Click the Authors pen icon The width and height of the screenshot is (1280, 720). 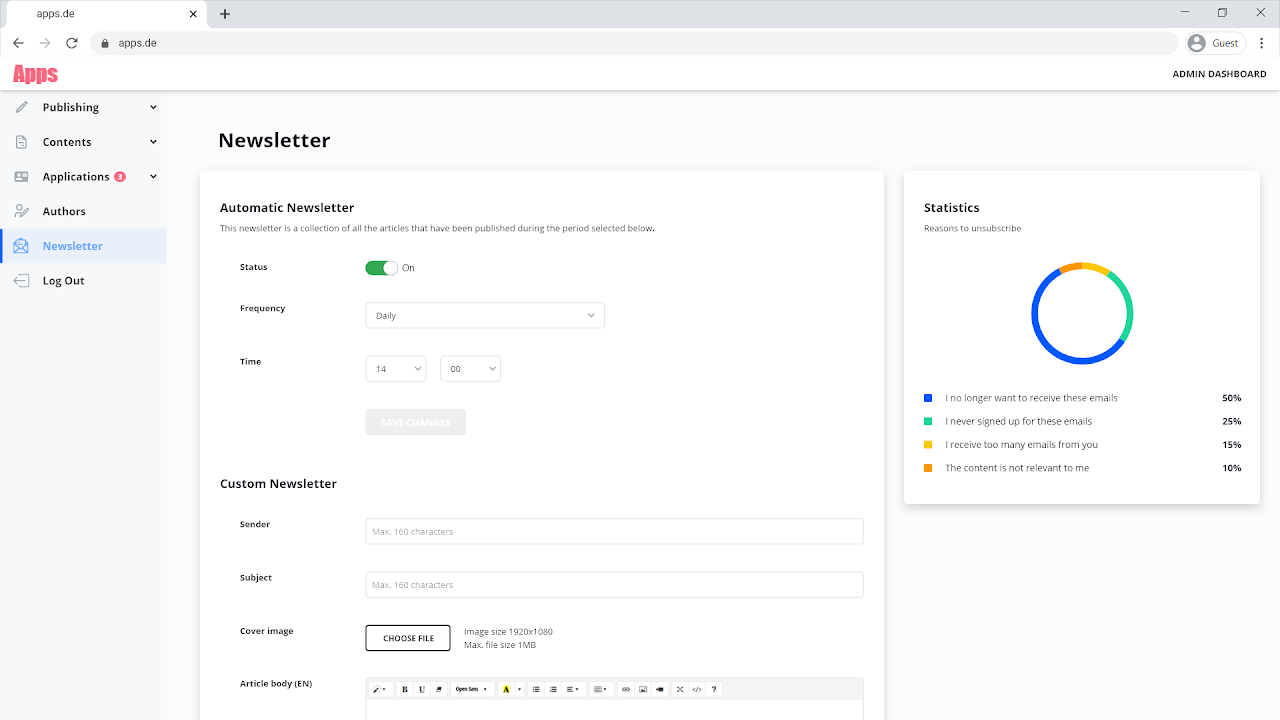pos(22,211)
